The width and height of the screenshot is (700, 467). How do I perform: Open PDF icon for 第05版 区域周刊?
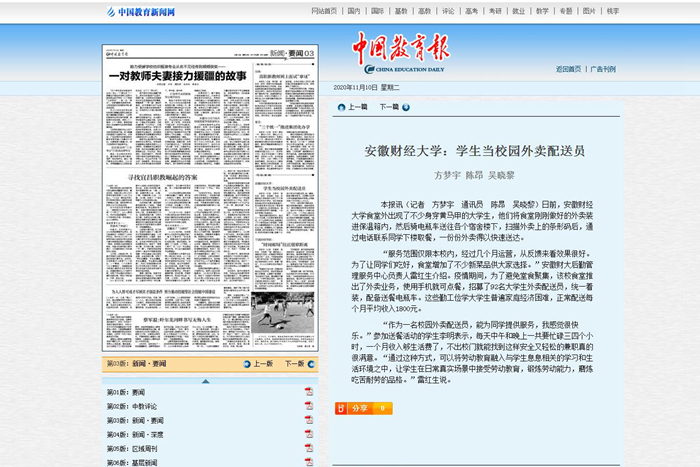[x=309, y=449]
